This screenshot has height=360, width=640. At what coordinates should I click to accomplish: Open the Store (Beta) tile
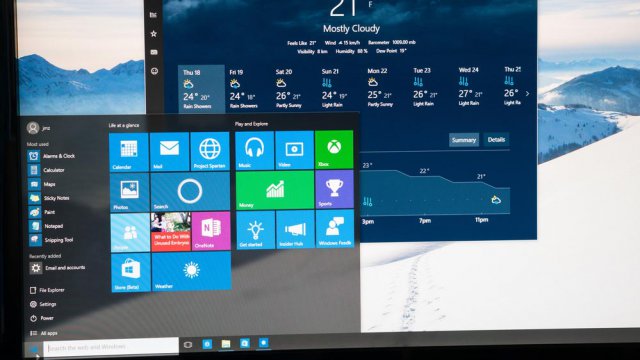coord(131,273)
